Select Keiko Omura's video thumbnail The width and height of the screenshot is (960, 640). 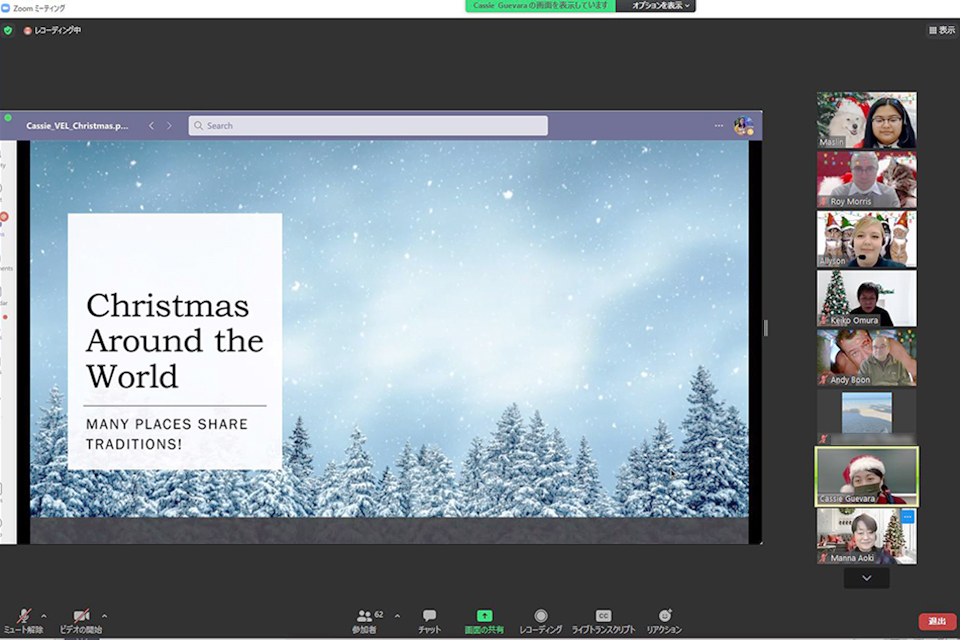click(866, 298)
